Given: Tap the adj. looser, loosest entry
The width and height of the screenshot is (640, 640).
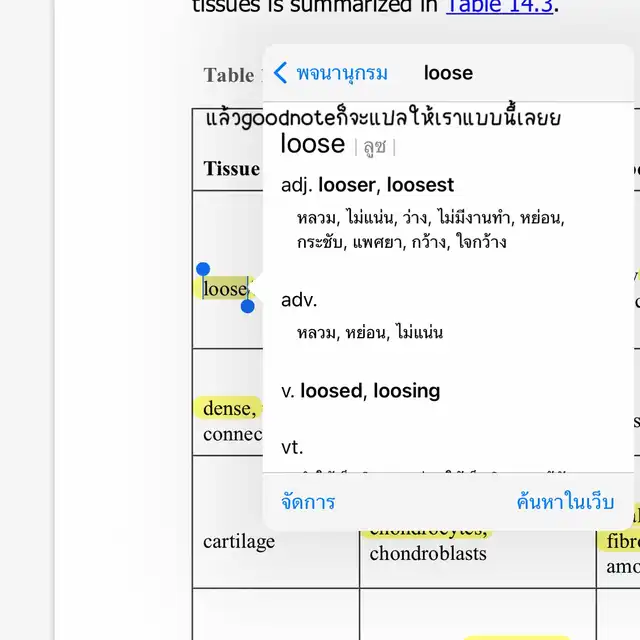Looking at the screenshot, I should (x=368, y=185).
